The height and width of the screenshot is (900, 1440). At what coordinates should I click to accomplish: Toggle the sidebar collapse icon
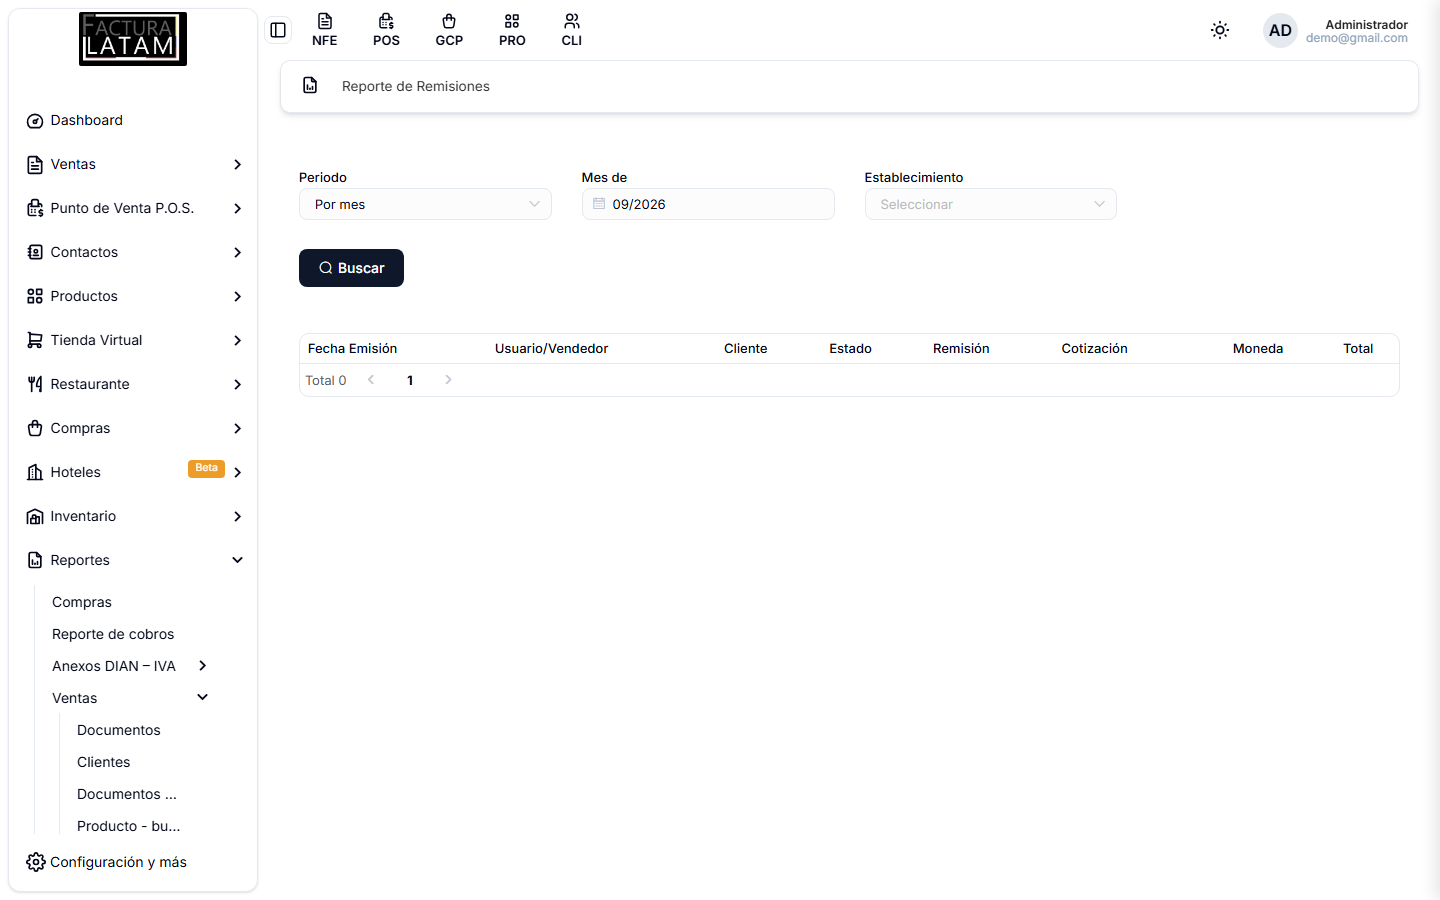click(x=278, y=30)
